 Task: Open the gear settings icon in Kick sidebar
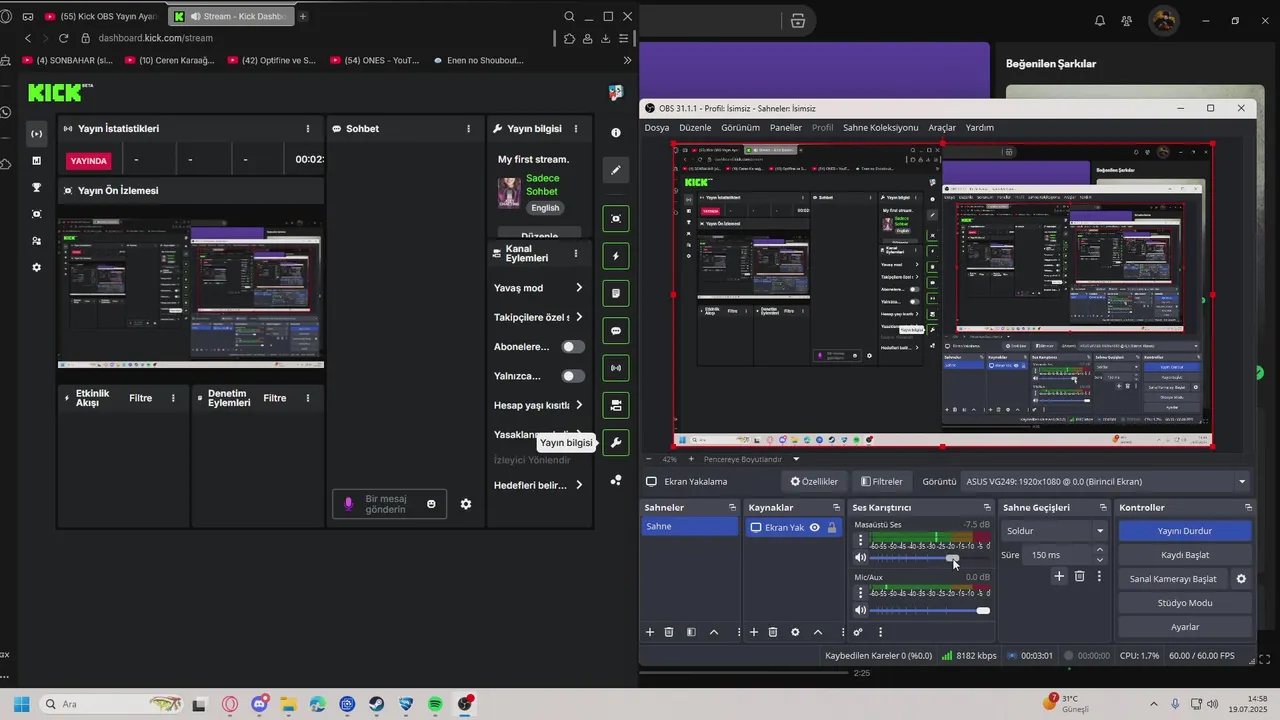pos(36,268)
